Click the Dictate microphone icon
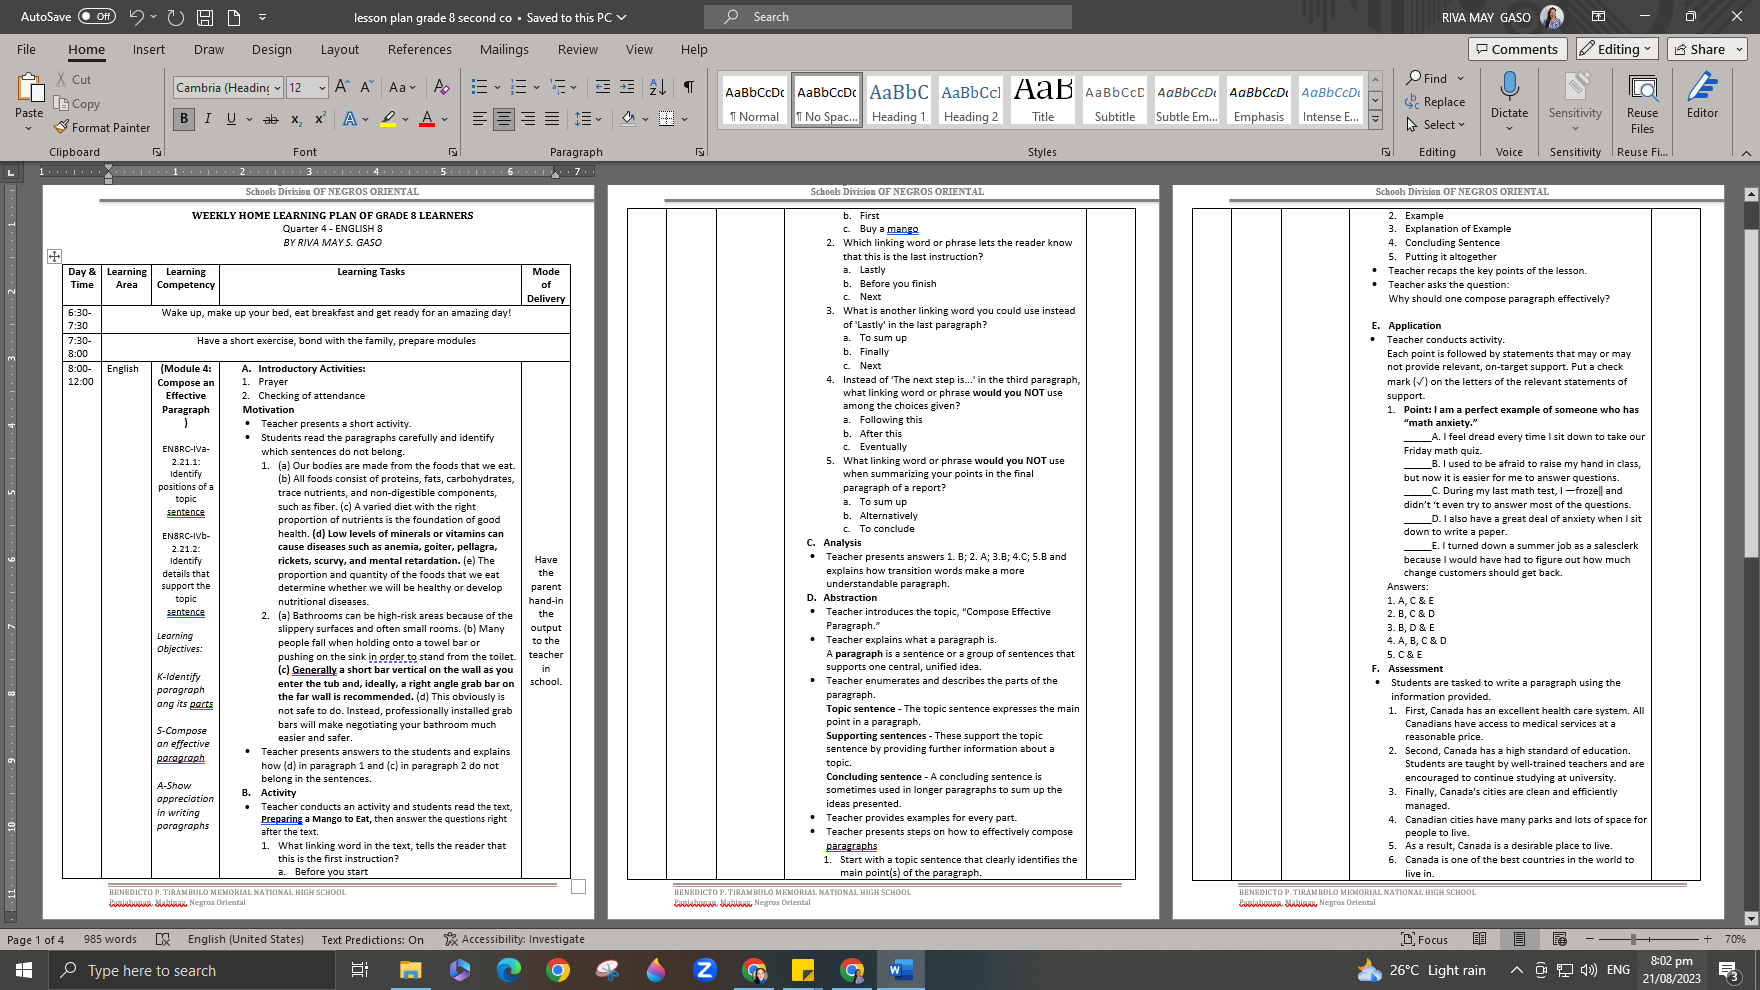 click(1509, 88)
